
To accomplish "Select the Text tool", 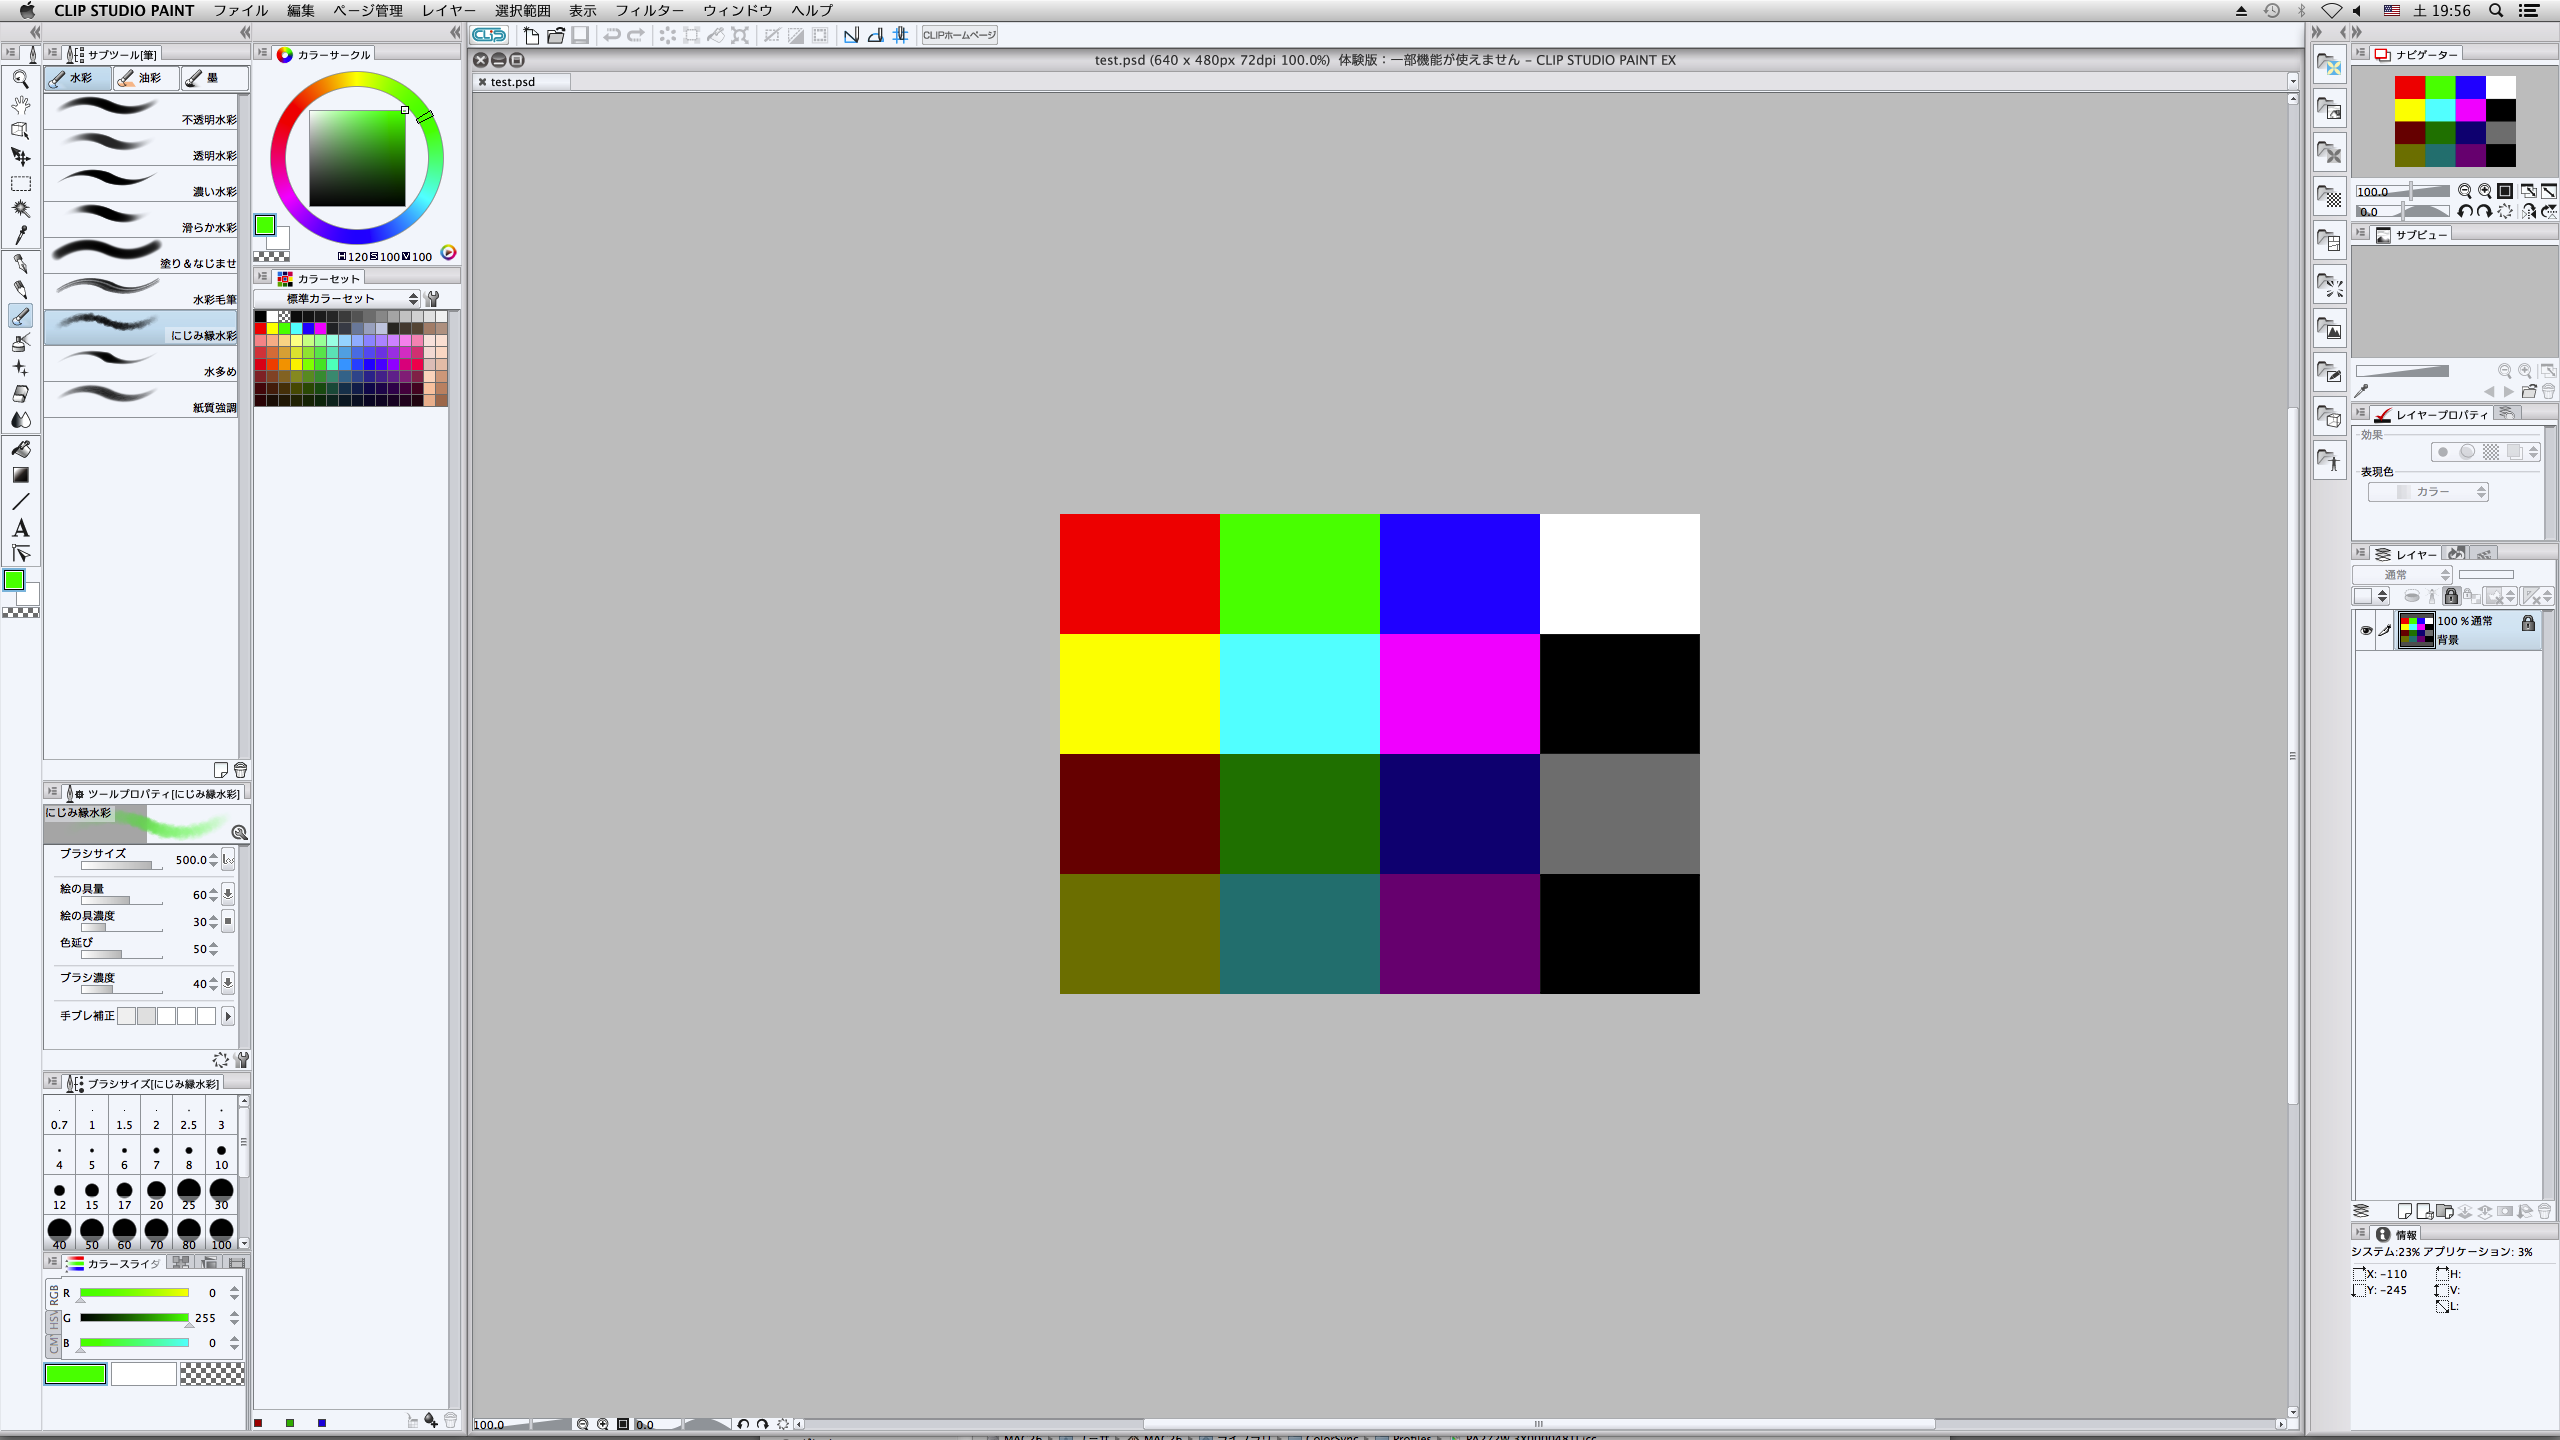I will coord(20,528).
